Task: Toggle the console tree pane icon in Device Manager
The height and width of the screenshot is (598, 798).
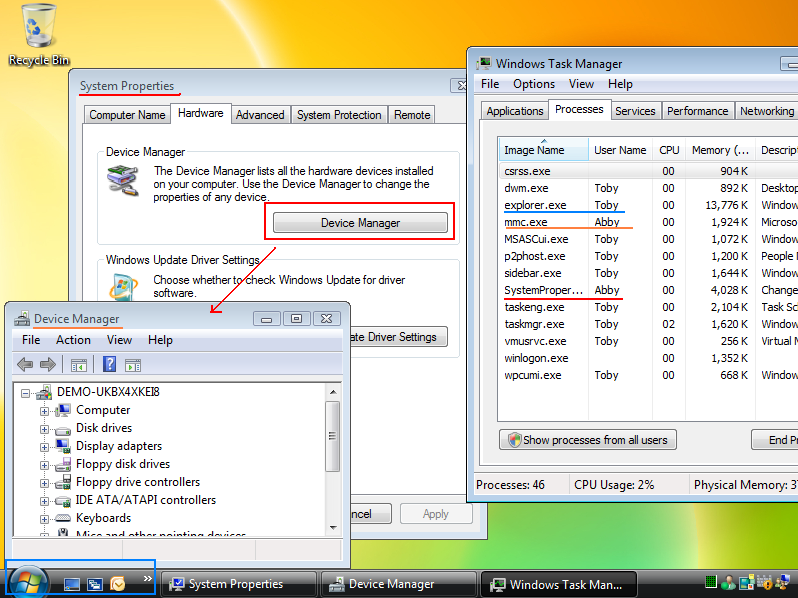Action: click(x=79, y=365)
